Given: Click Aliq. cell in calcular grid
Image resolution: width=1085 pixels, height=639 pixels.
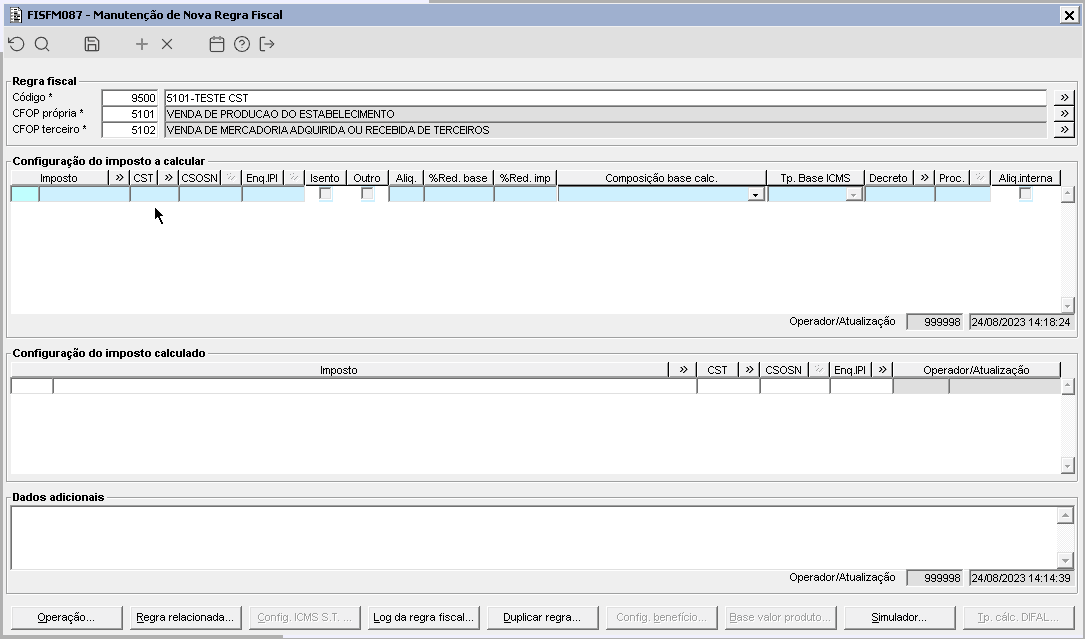Looking at the screenshot, I should tap(406, 194).
